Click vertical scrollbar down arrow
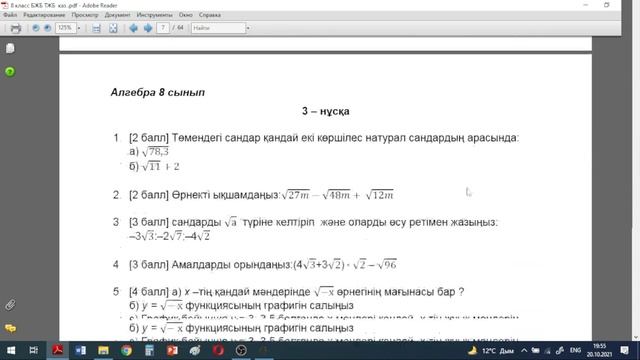Image resolution: width=640 pixels, height=360 pixels. point(636,337)
